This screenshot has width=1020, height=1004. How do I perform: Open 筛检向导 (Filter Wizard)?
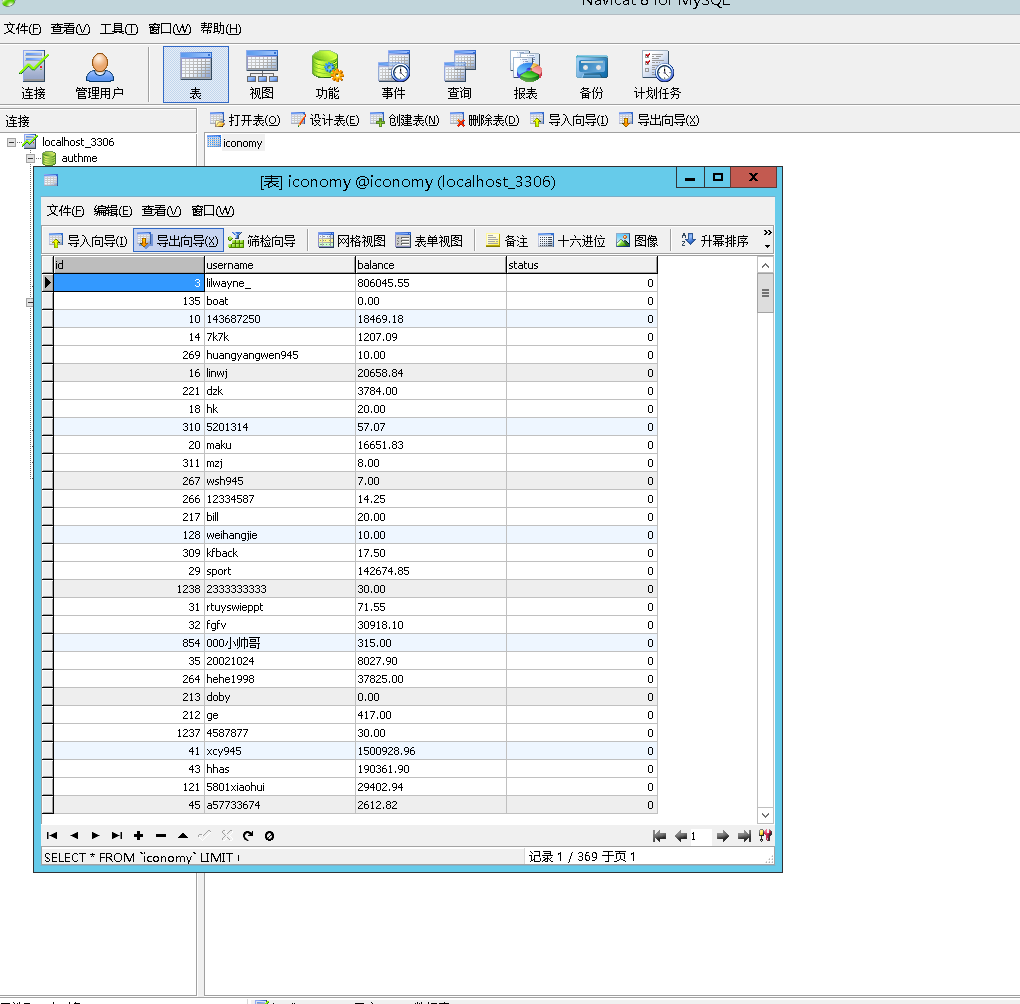coord(262,241)
